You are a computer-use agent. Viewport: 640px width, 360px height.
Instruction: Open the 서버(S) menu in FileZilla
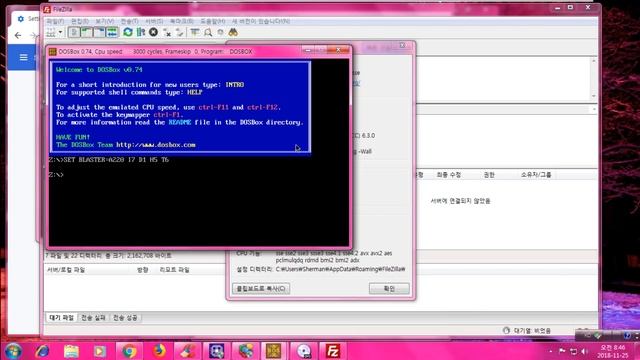[x=154, y=21]
